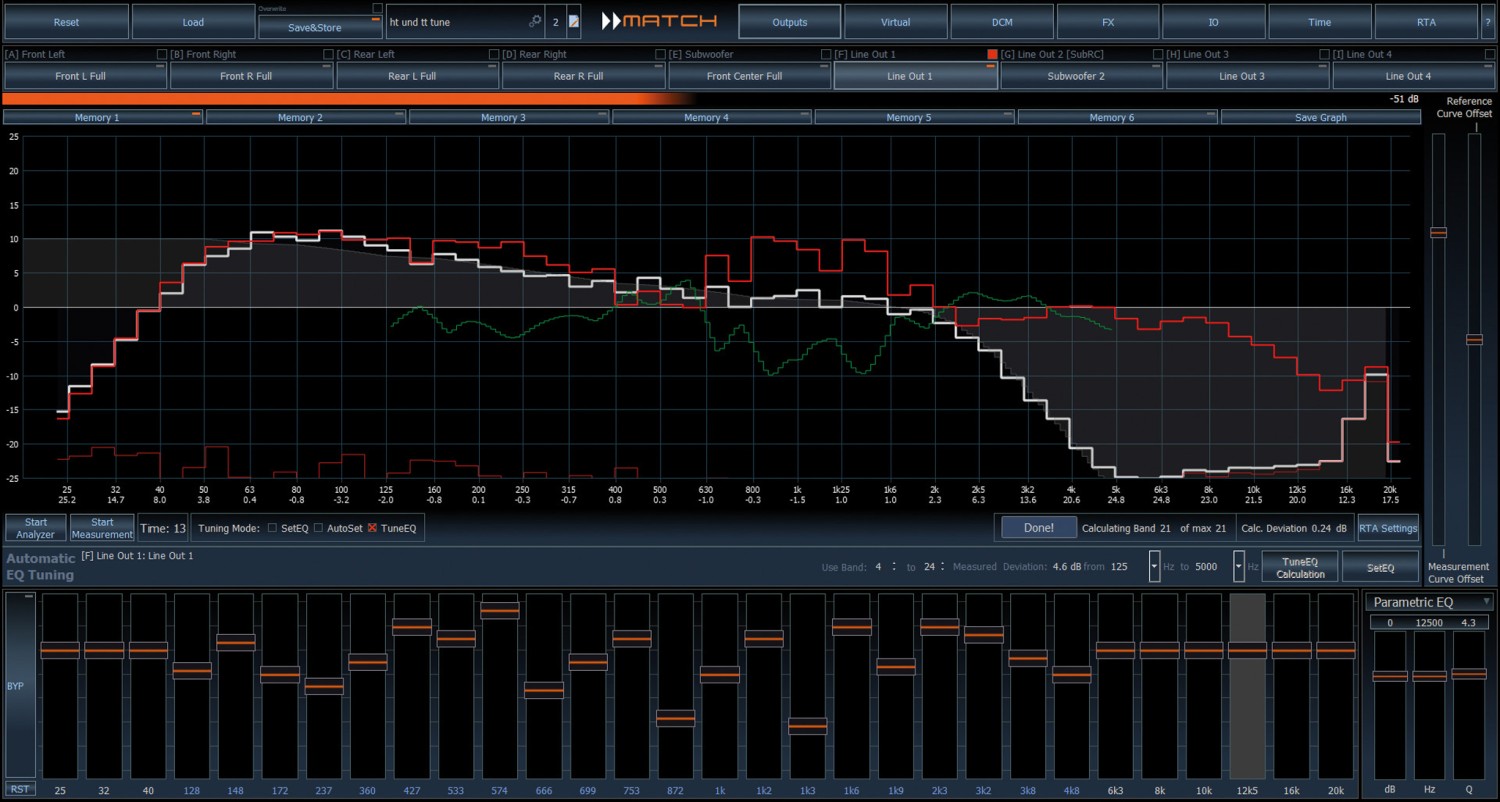The height and width of the screenshot is (802, 1500).
Task: Switch to the DCM tab
Action: pos(1002,21)
